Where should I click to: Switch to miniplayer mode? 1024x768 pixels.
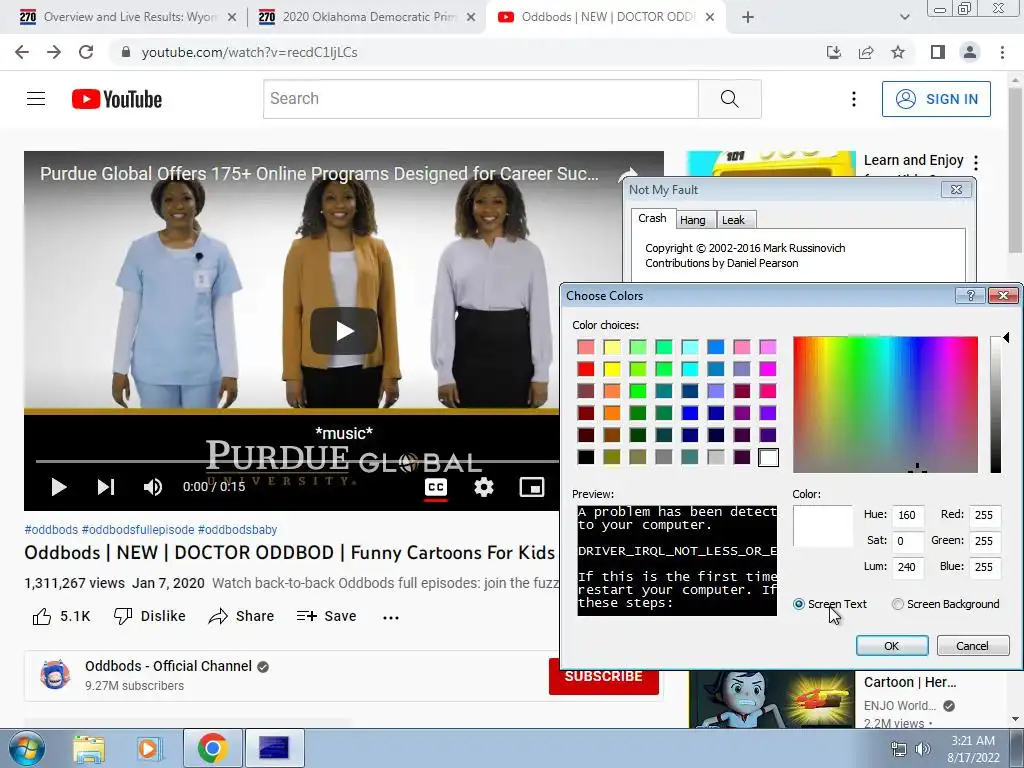(x=532, y=487)
